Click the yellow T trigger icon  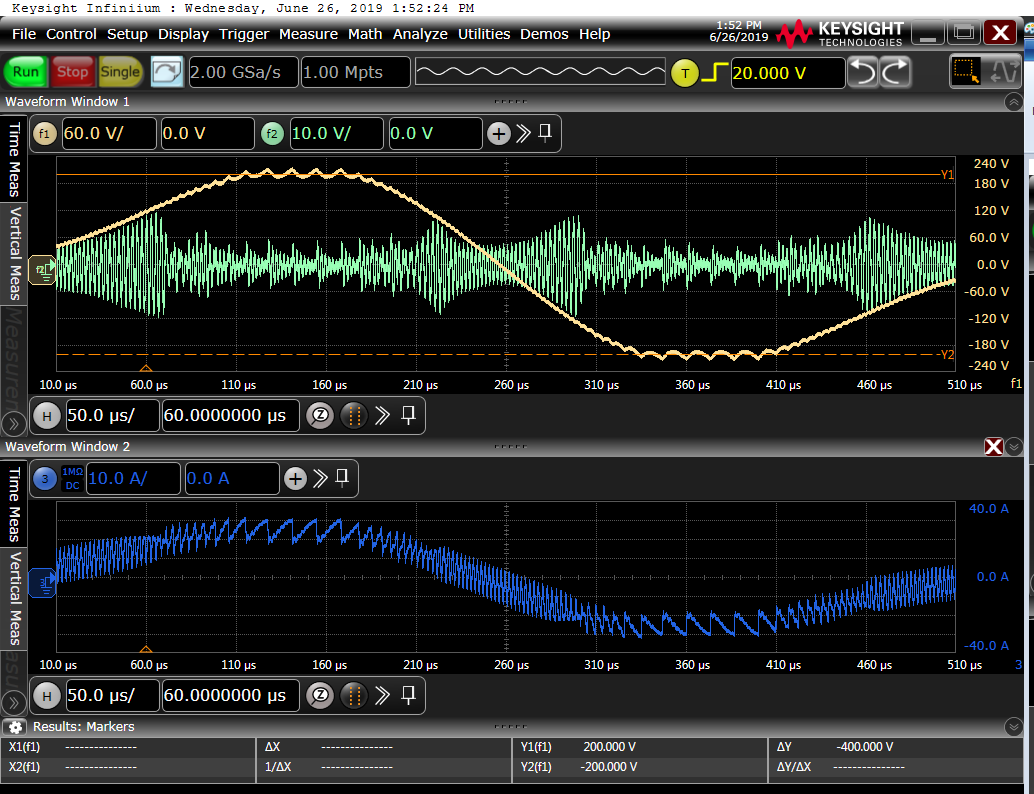tap(684, 73)
